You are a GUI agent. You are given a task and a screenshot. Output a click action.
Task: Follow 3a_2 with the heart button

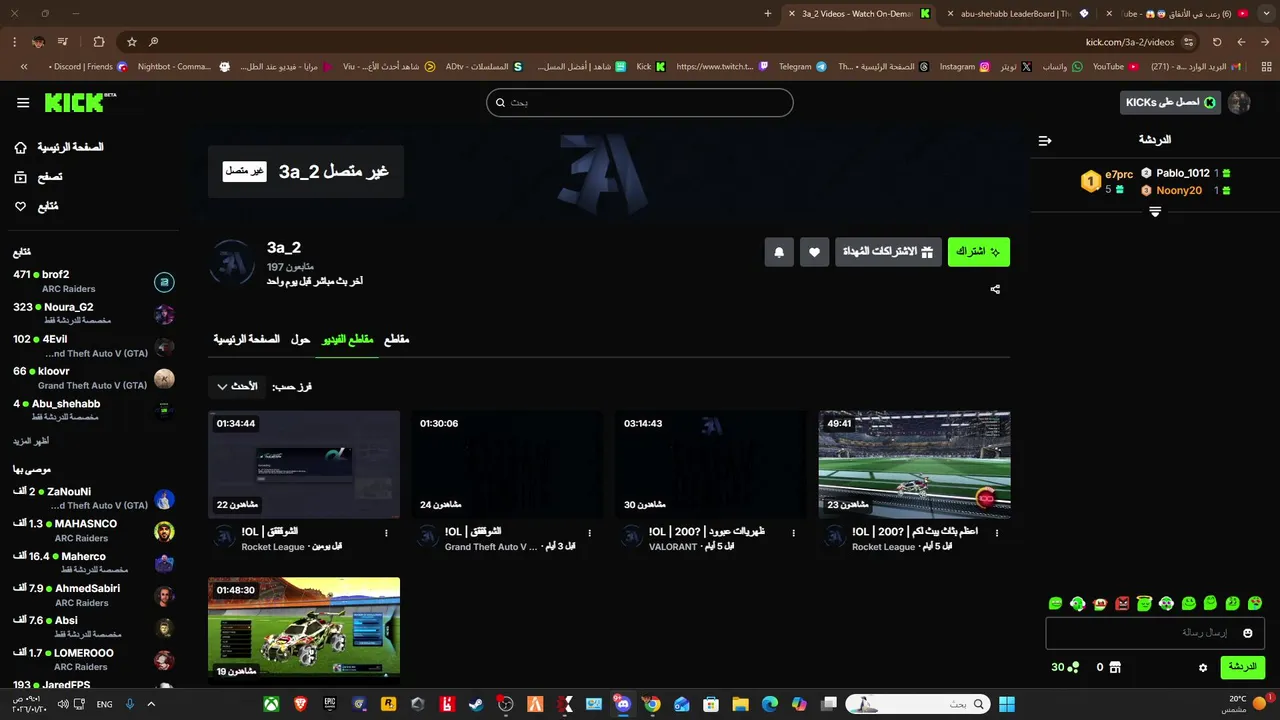coord(815,252)
